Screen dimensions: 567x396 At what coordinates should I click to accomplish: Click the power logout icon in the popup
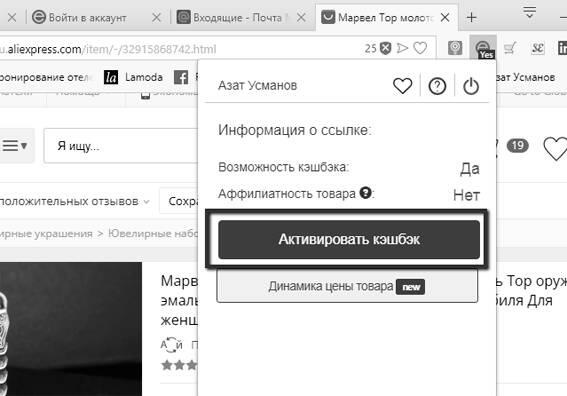(471, 86)
